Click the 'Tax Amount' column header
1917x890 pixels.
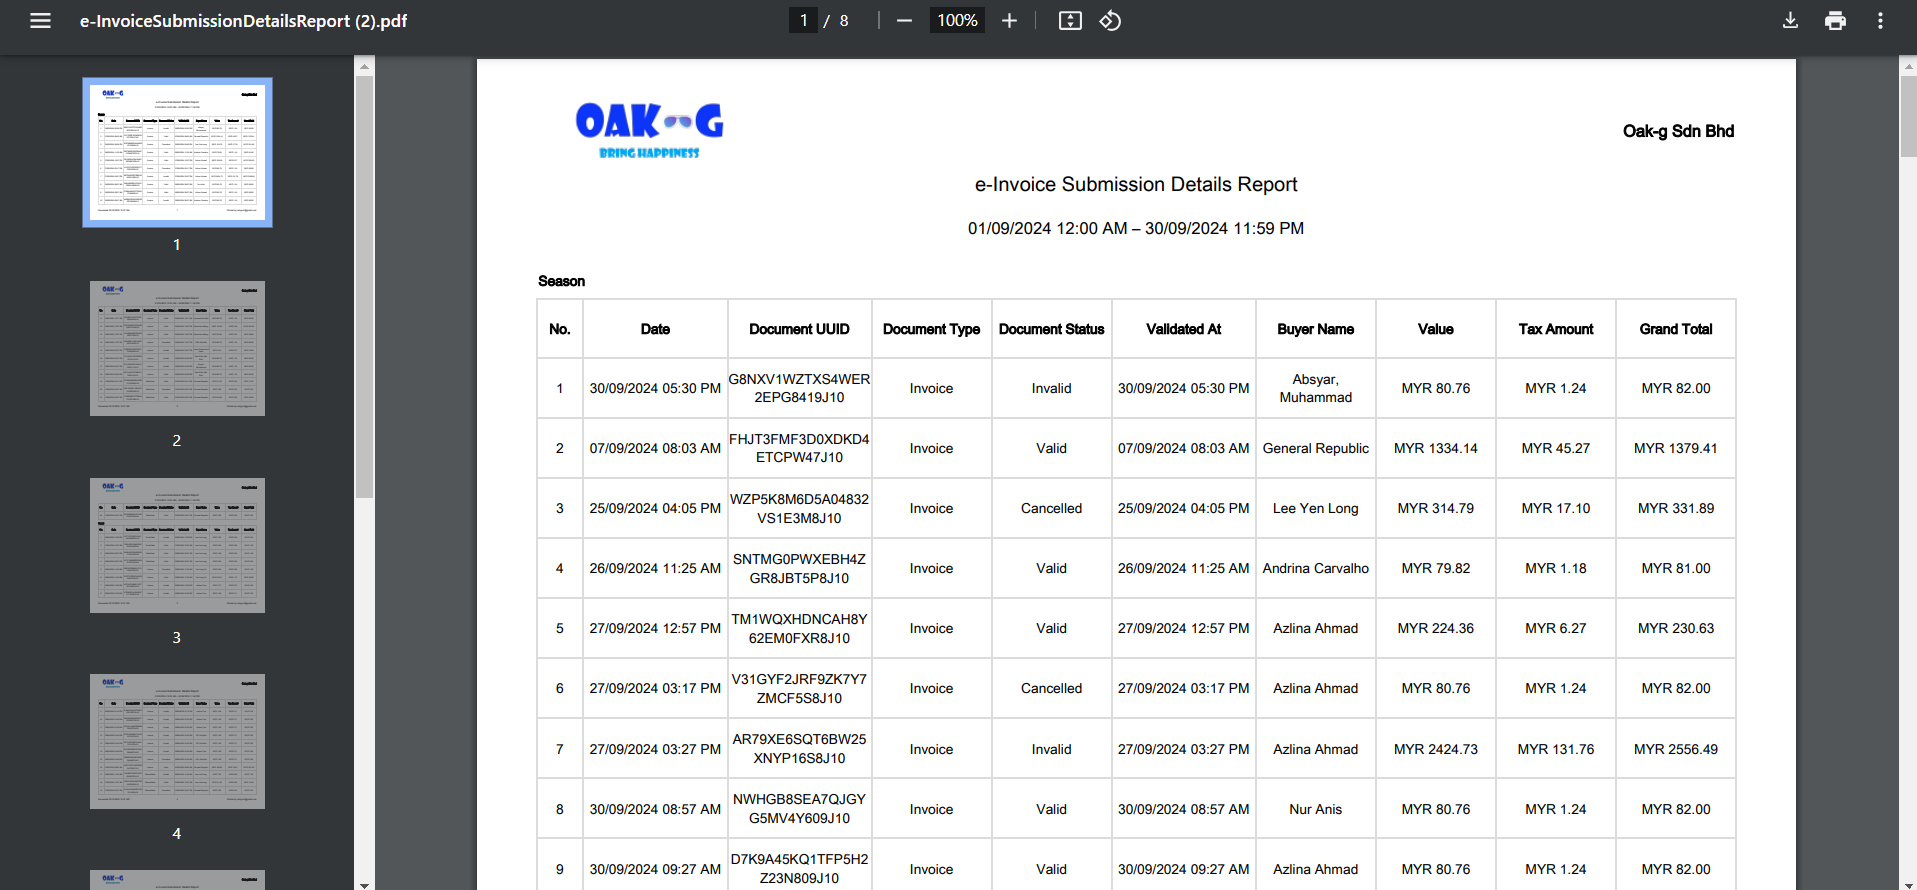click(x=1556, y=329)
